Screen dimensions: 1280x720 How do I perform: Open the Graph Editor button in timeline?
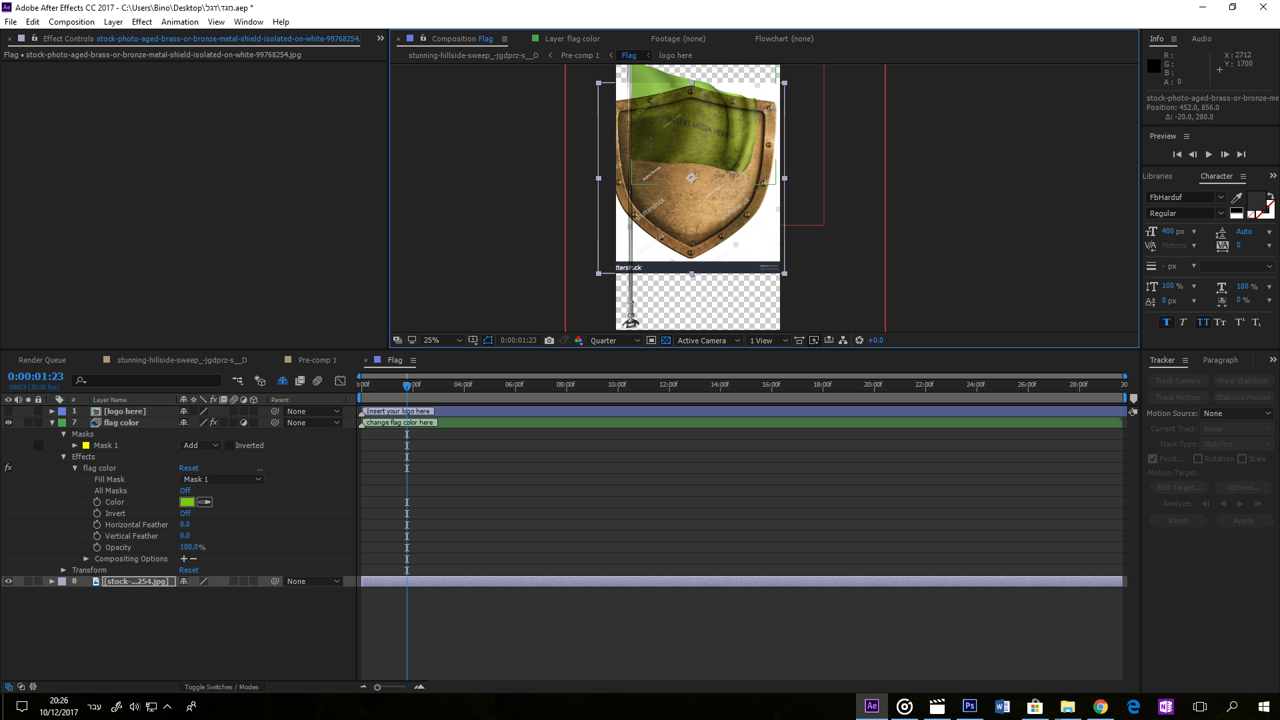coord(340,381)
